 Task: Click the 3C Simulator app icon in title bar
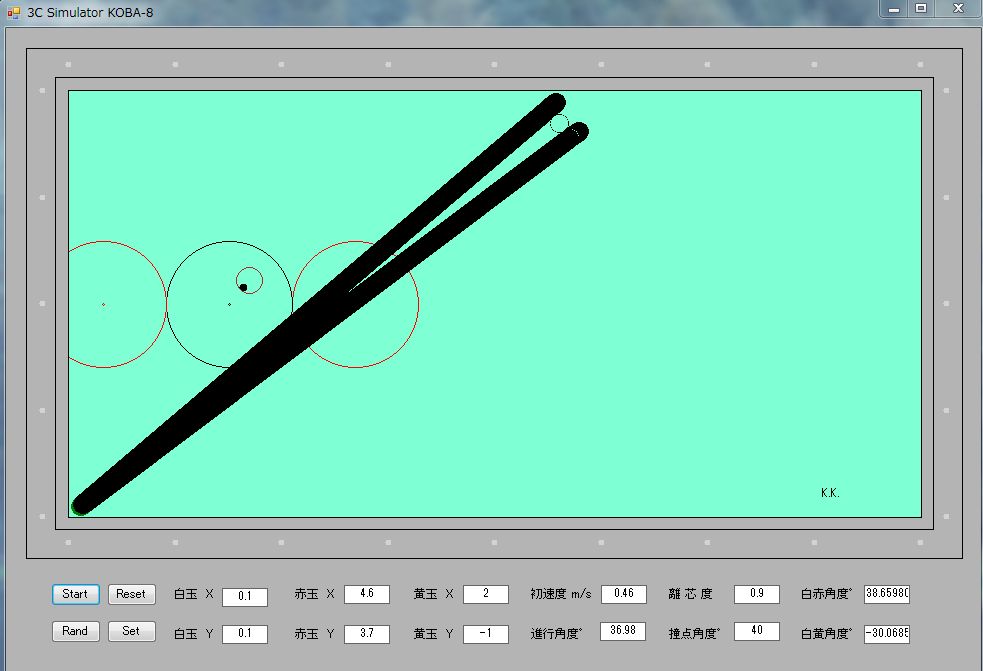coord(13,12)
